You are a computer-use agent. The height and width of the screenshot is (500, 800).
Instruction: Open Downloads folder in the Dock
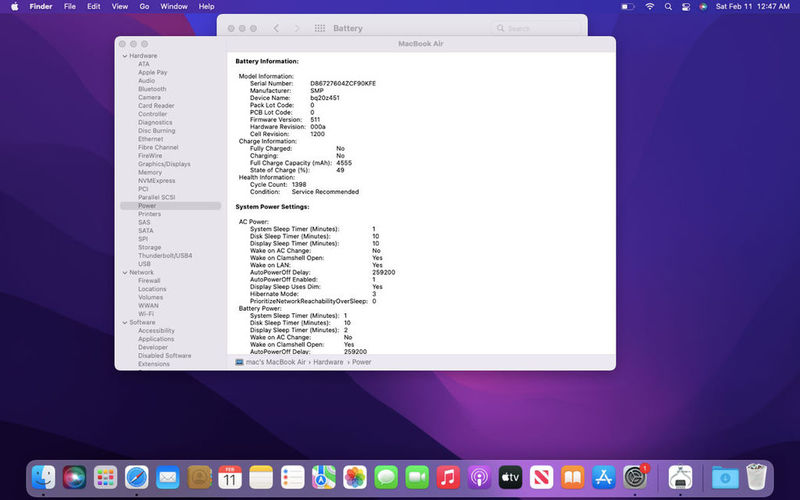coord(725,478)
